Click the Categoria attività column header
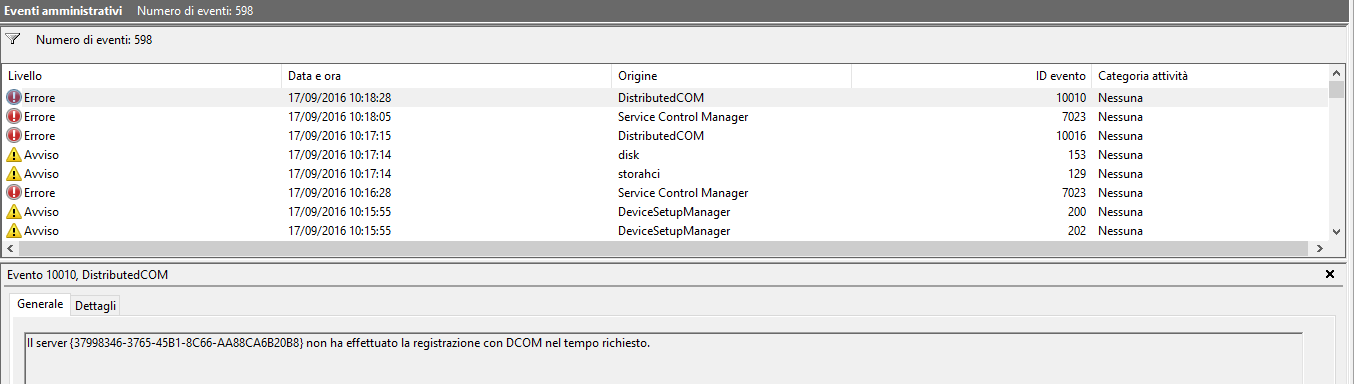This screenshot has width=1354, height=384. 1210,76
